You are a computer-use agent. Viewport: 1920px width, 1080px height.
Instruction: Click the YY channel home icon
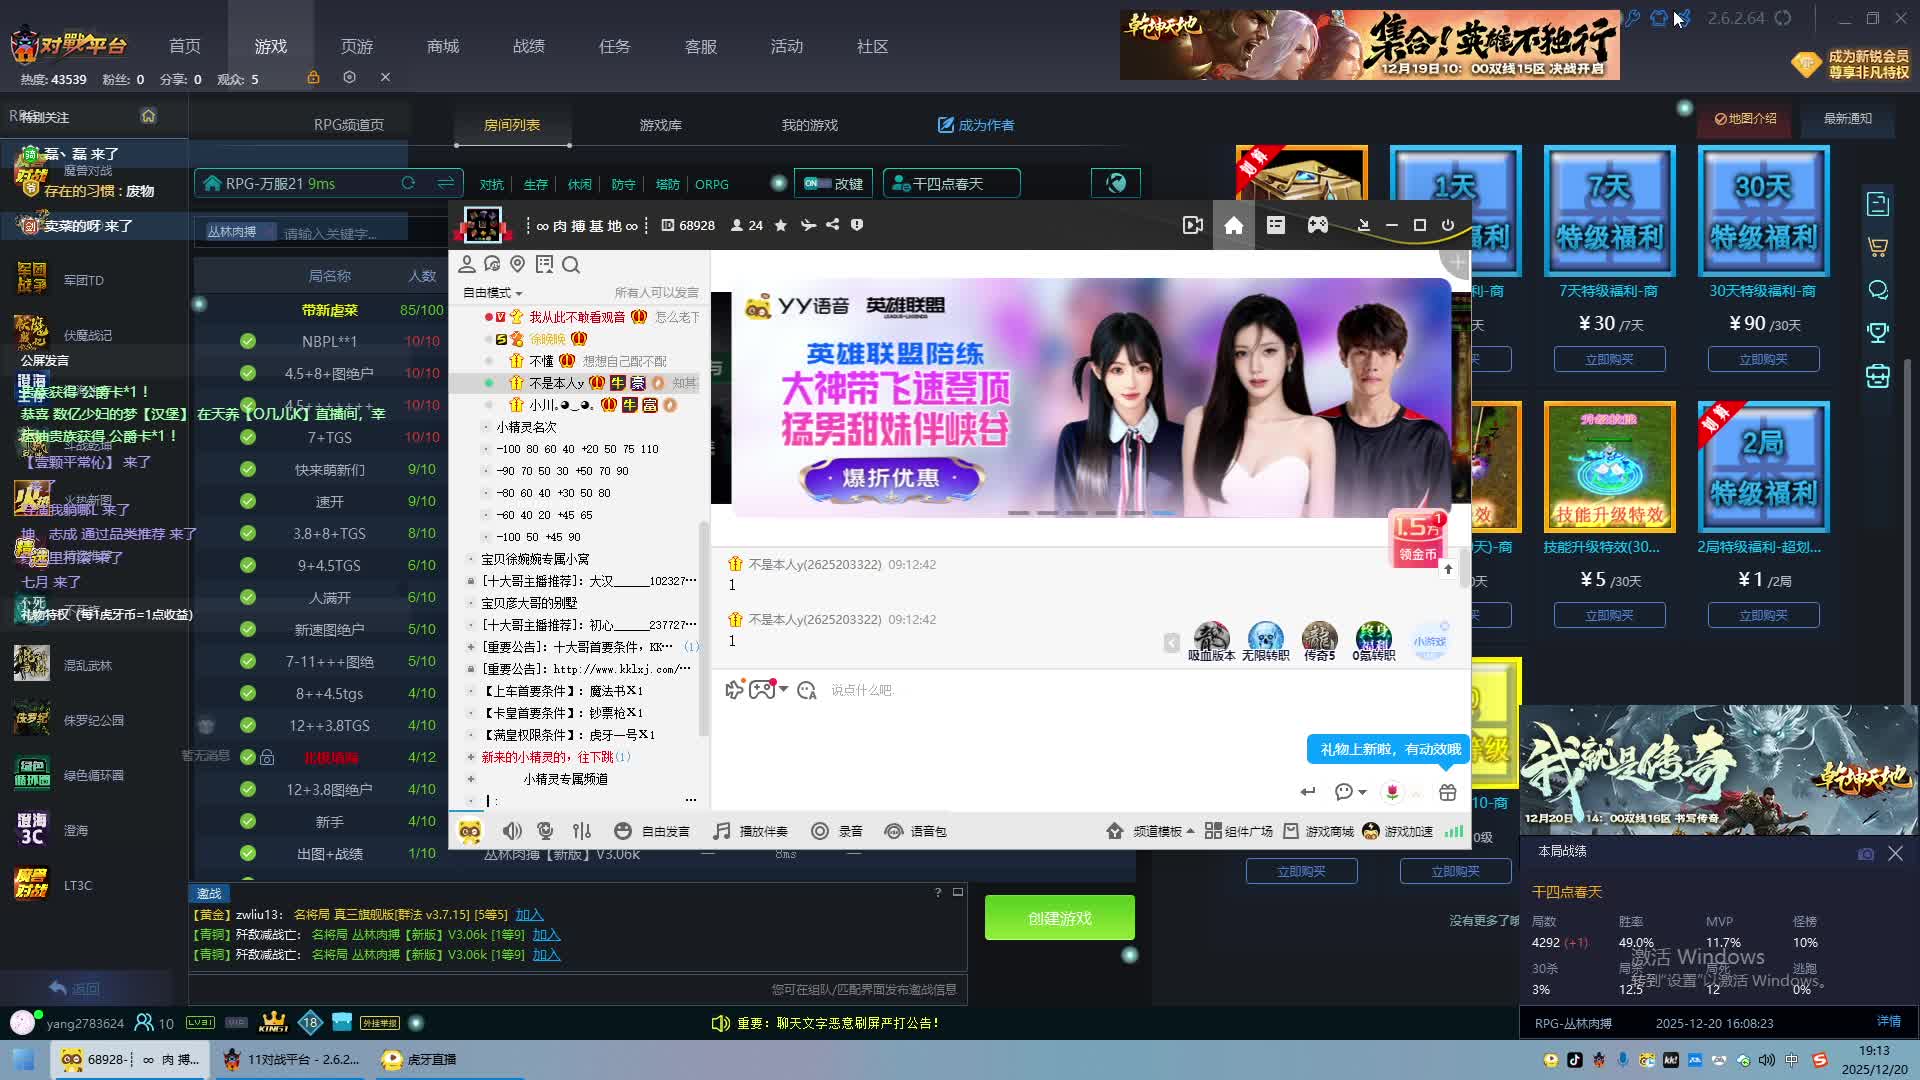coord(1233,226)
